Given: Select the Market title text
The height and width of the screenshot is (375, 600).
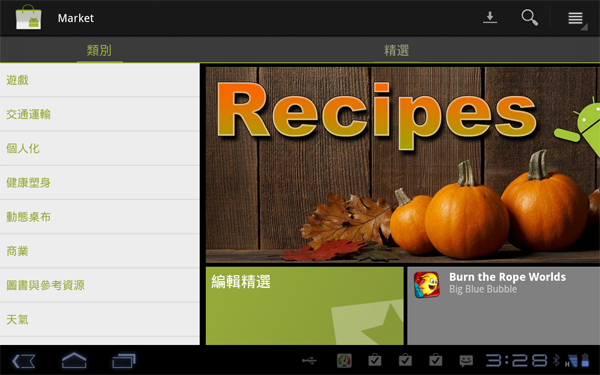Looking at the screenshot, I should [76, 18].
